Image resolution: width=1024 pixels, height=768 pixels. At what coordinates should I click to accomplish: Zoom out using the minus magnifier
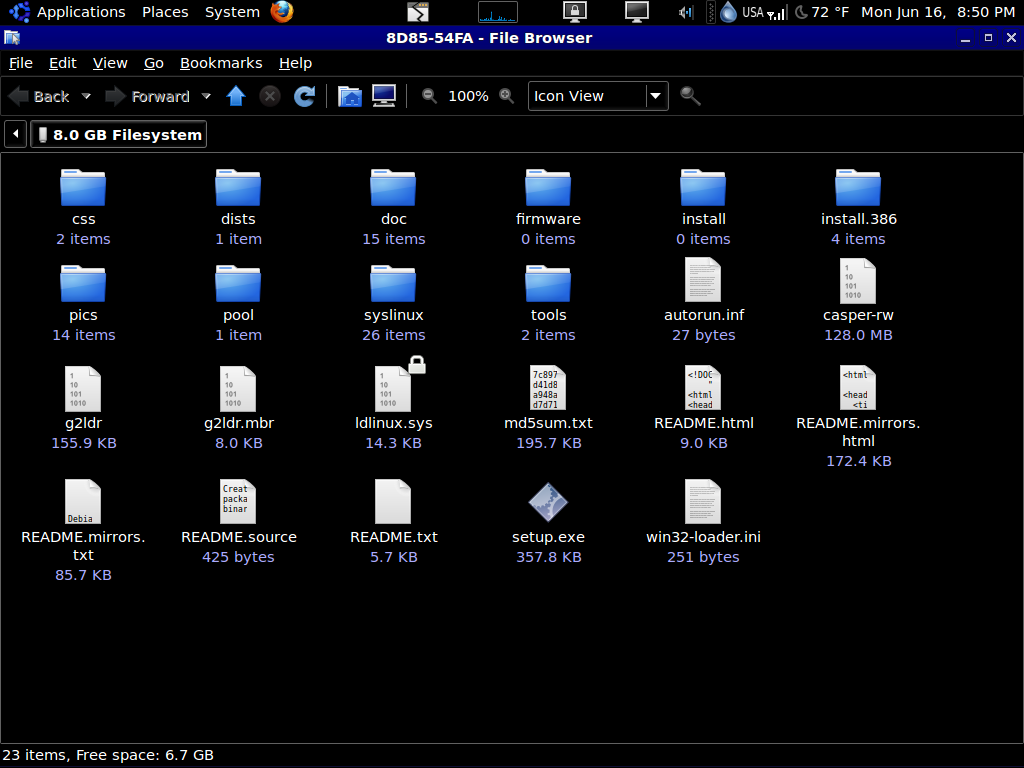429,96
